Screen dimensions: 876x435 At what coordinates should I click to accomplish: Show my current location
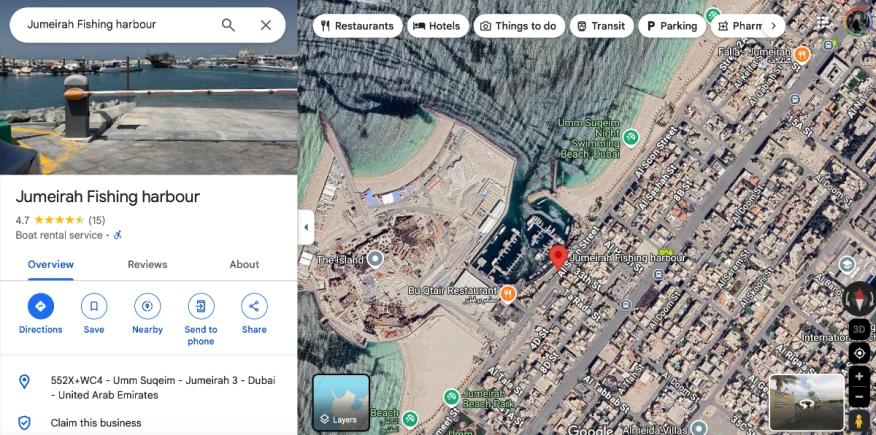859,353
